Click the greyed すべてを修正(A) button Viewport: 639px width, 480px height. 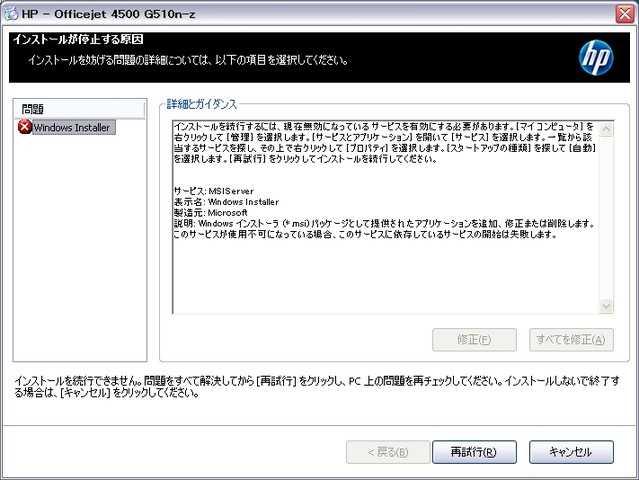[571, 340]
